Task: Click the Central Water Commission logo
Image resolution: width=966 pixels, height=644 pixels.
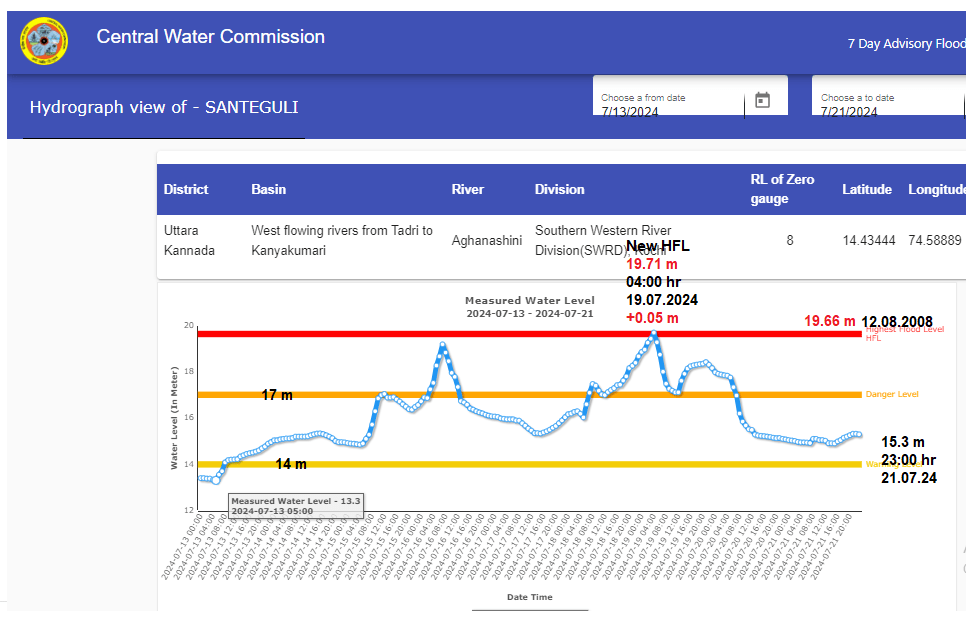Action: pyautogui.click(x=43, y=41)
